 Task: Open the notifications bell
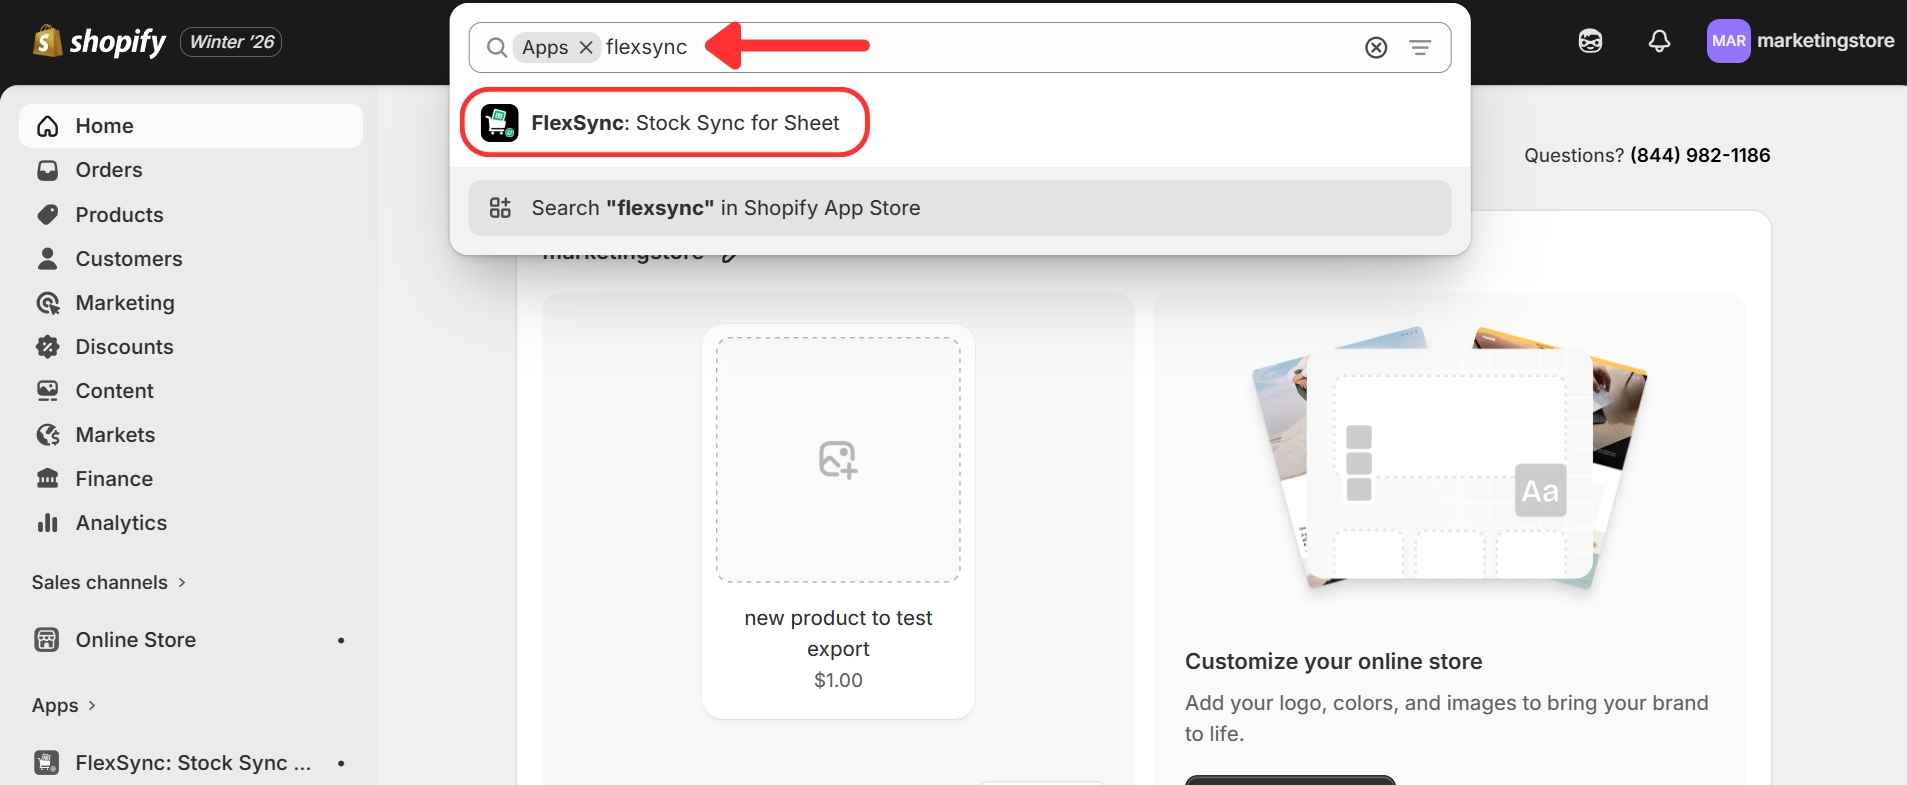point(1659,41)
